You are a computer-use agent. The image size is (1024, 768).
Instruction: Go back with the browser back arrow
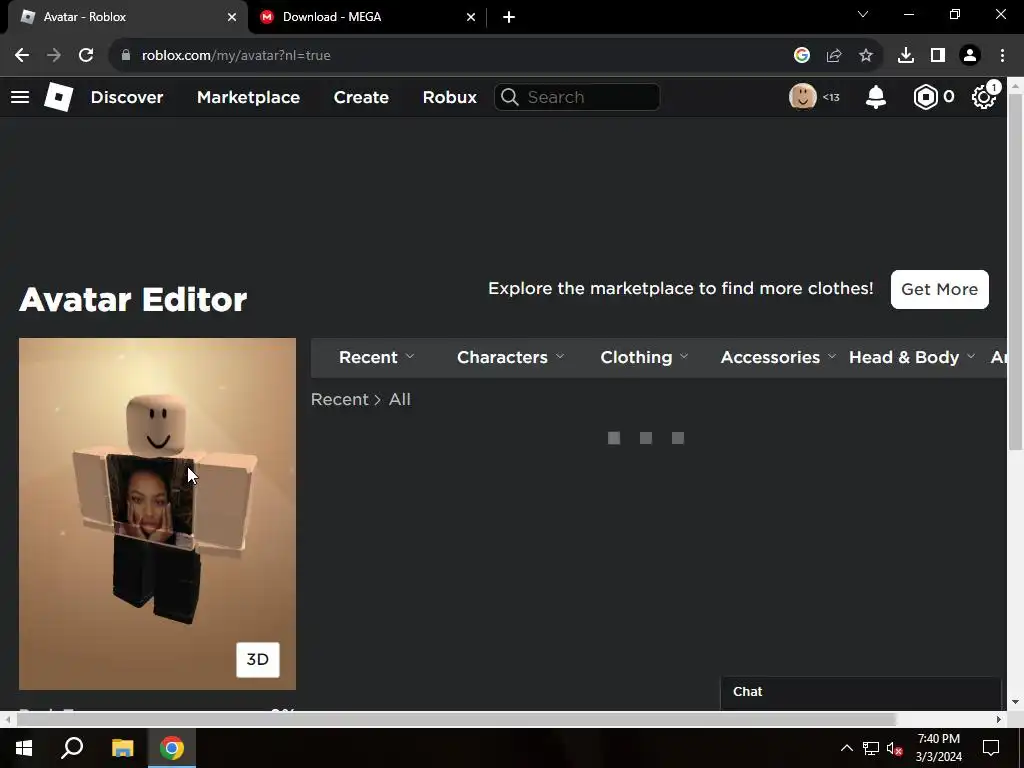coord(22,56)
